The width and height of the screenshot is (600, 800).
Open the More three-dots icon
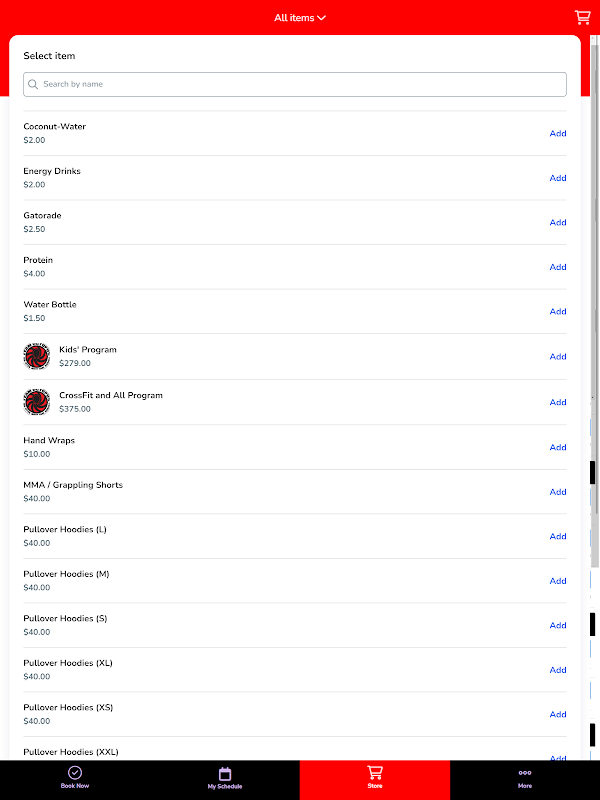coord(525,773)
